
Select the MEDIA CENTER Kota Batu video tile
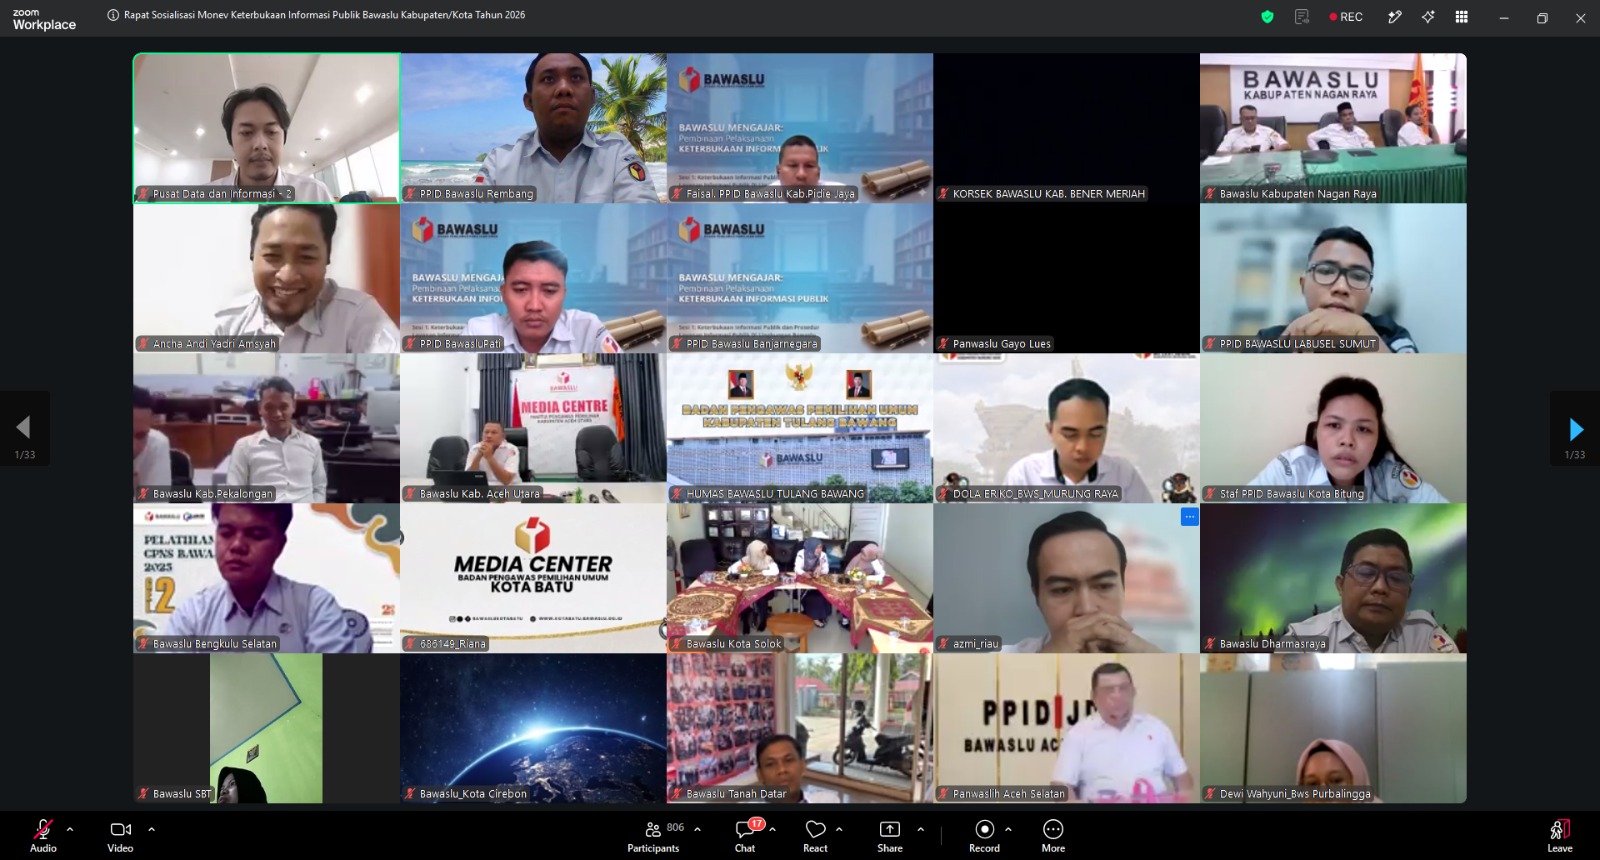pyautogui.click(x=533, y=578)
